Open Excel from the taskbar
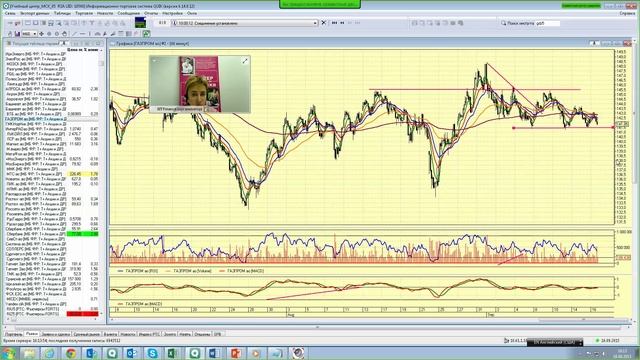The width and height of the screenshot is (640, 360). click(172, 353)
